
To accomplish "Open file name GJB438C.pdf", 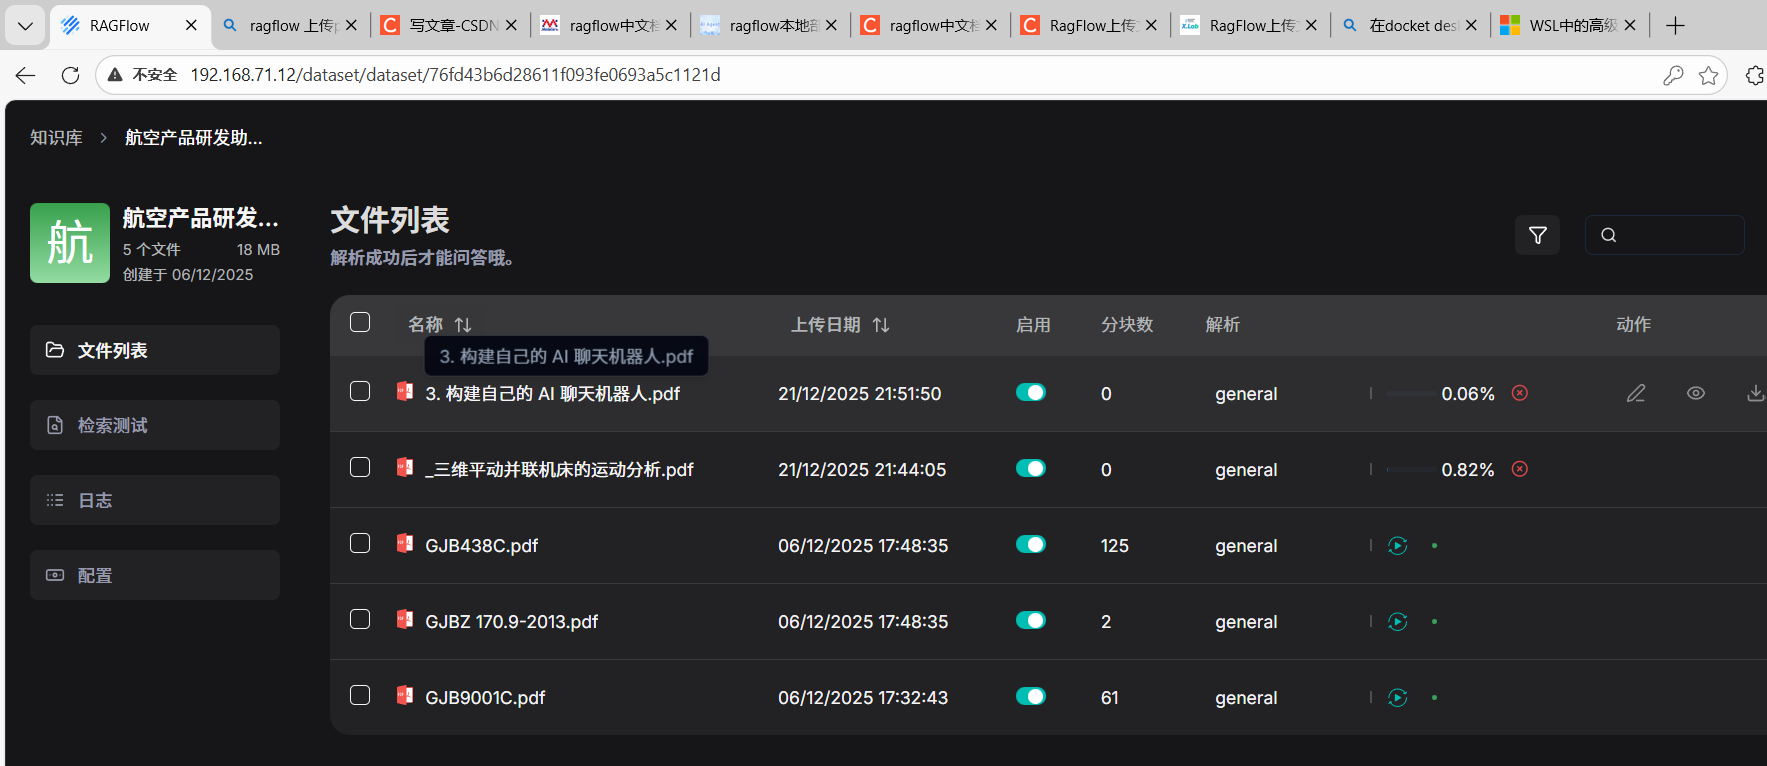I will [482, 546].
